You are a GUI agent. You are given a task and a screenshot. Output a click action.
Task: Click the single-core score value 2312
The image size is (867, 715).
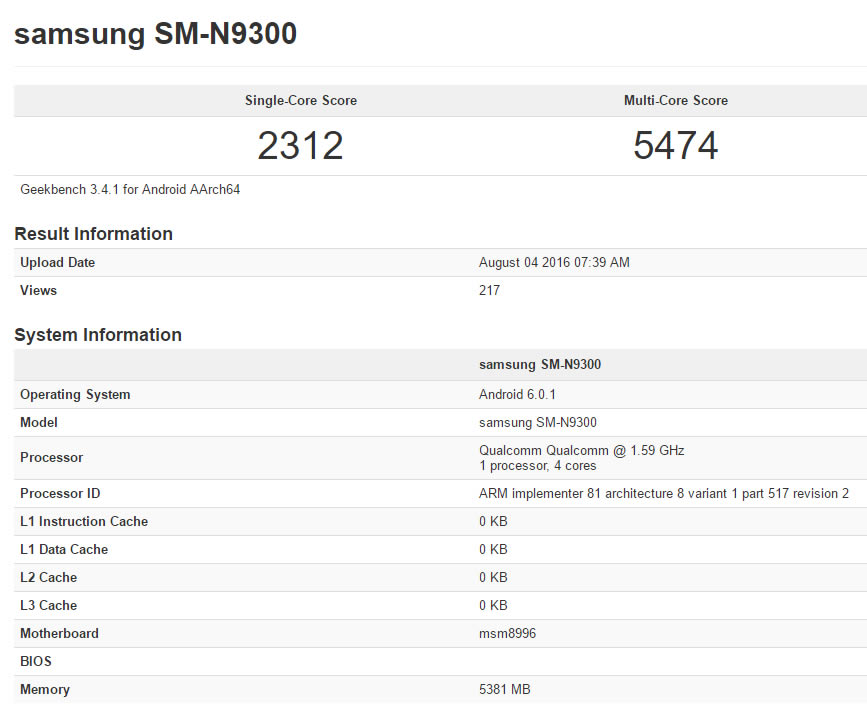click(300, 146)
